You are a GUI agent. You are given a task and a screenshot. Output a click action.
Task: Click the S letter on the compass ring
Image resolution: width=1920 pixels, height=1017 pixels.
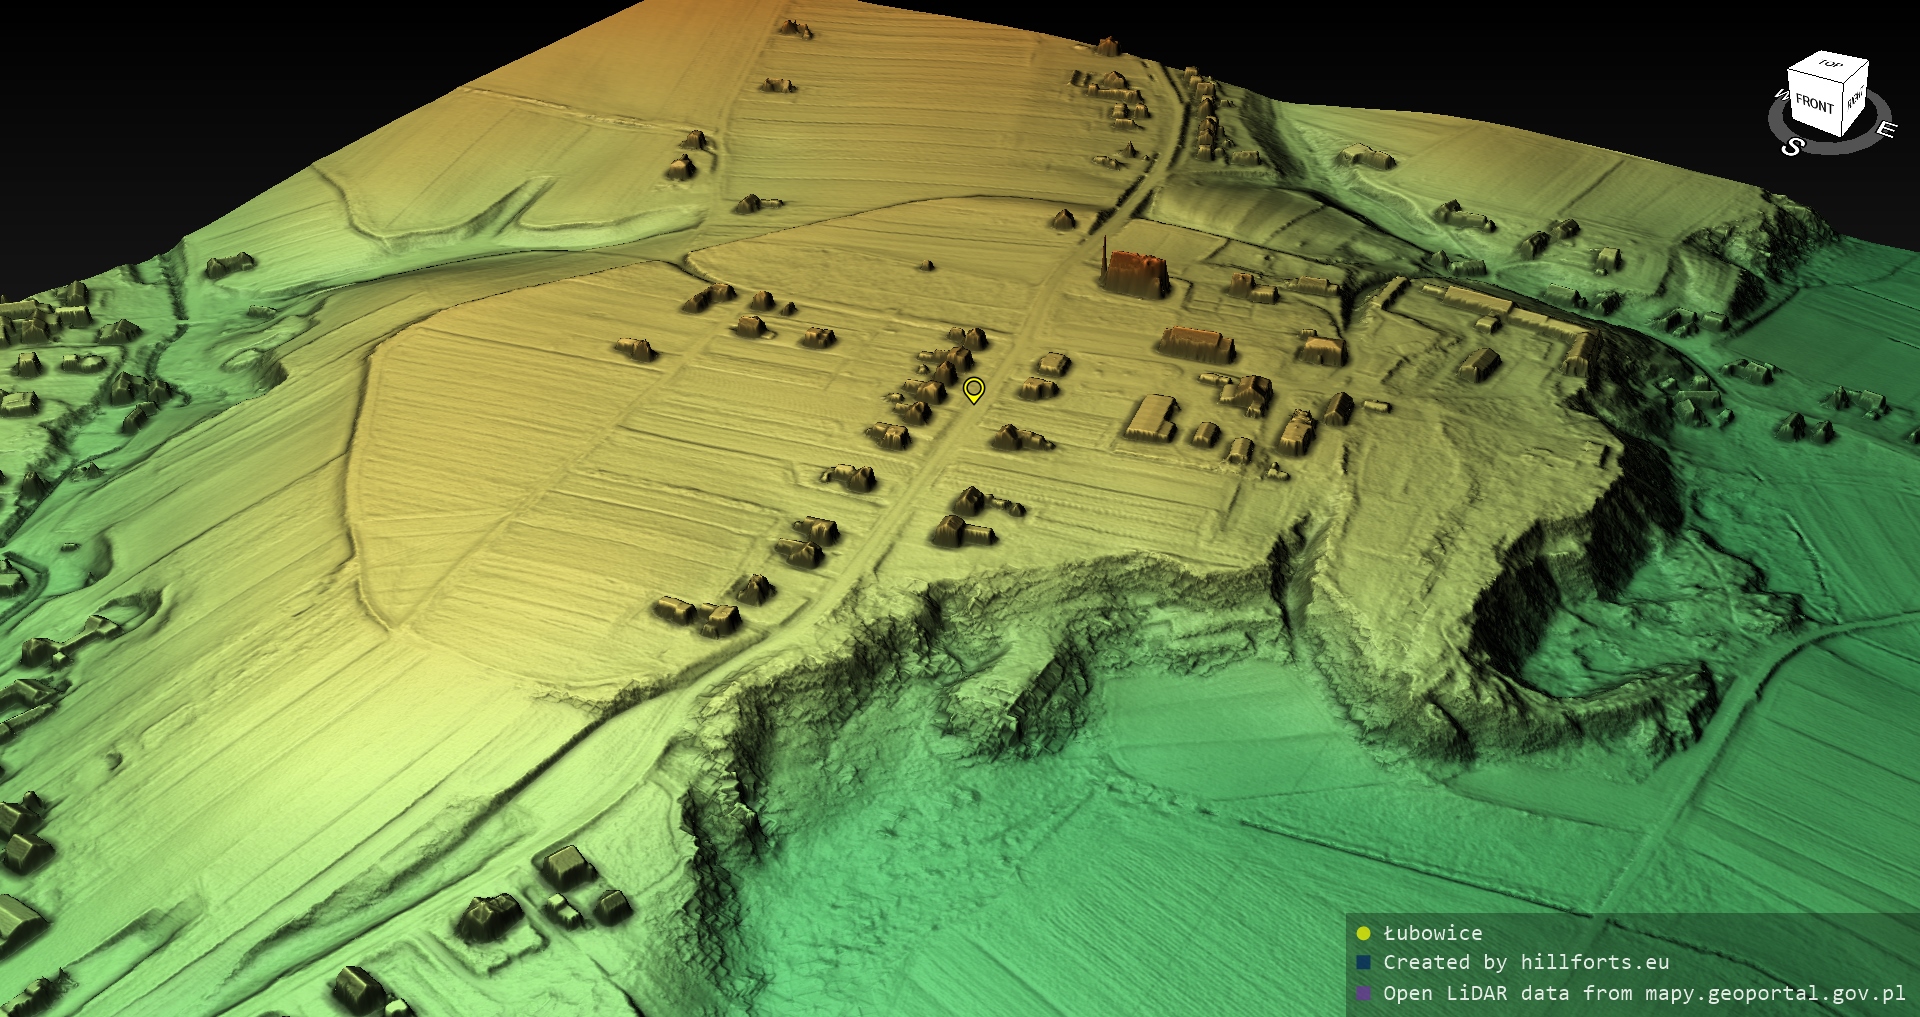1792,147
